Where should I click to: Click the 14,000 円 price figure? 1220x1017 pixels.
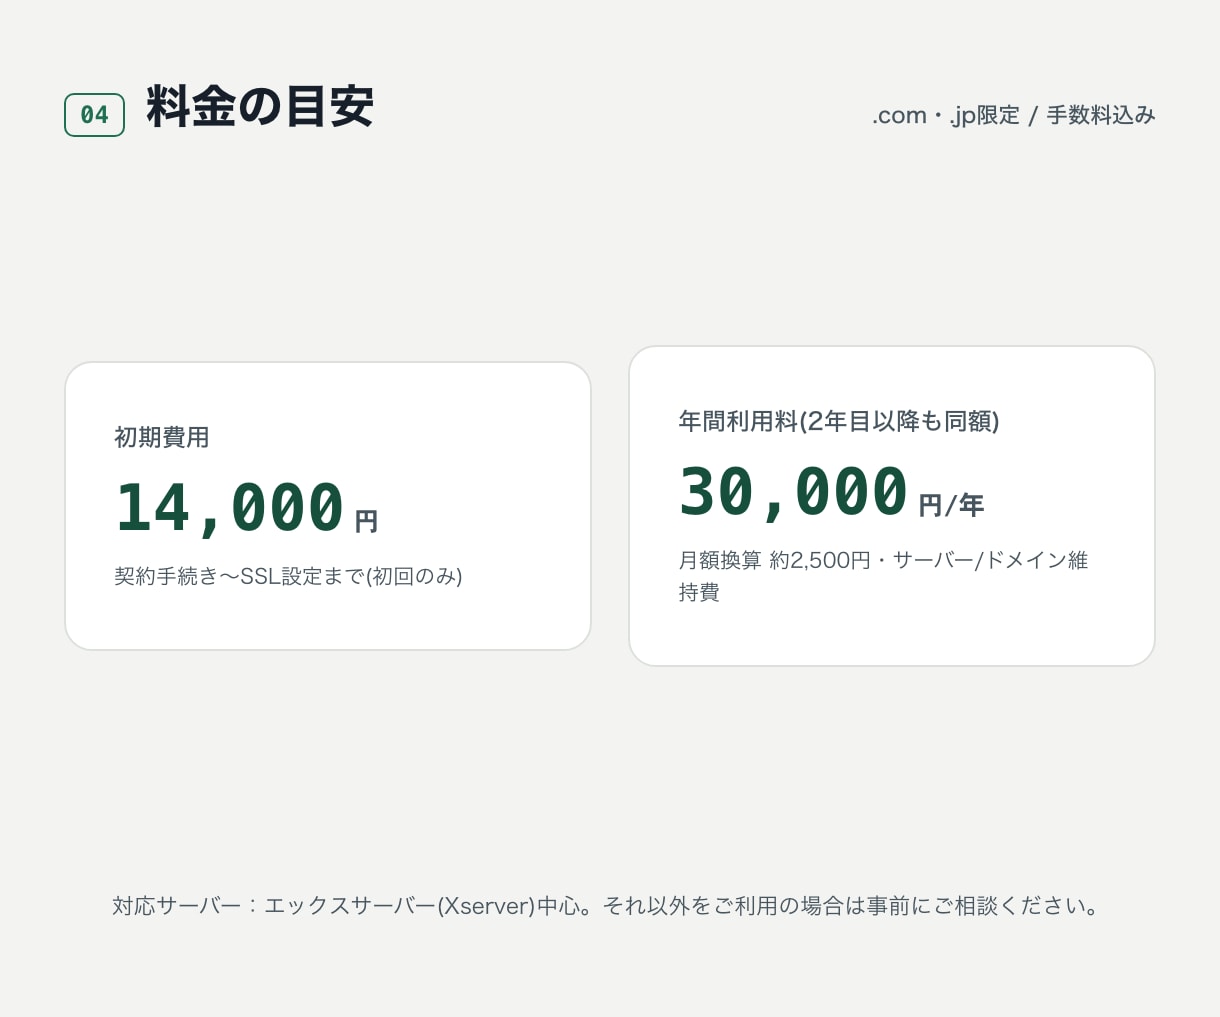click(x=246, y=508)
